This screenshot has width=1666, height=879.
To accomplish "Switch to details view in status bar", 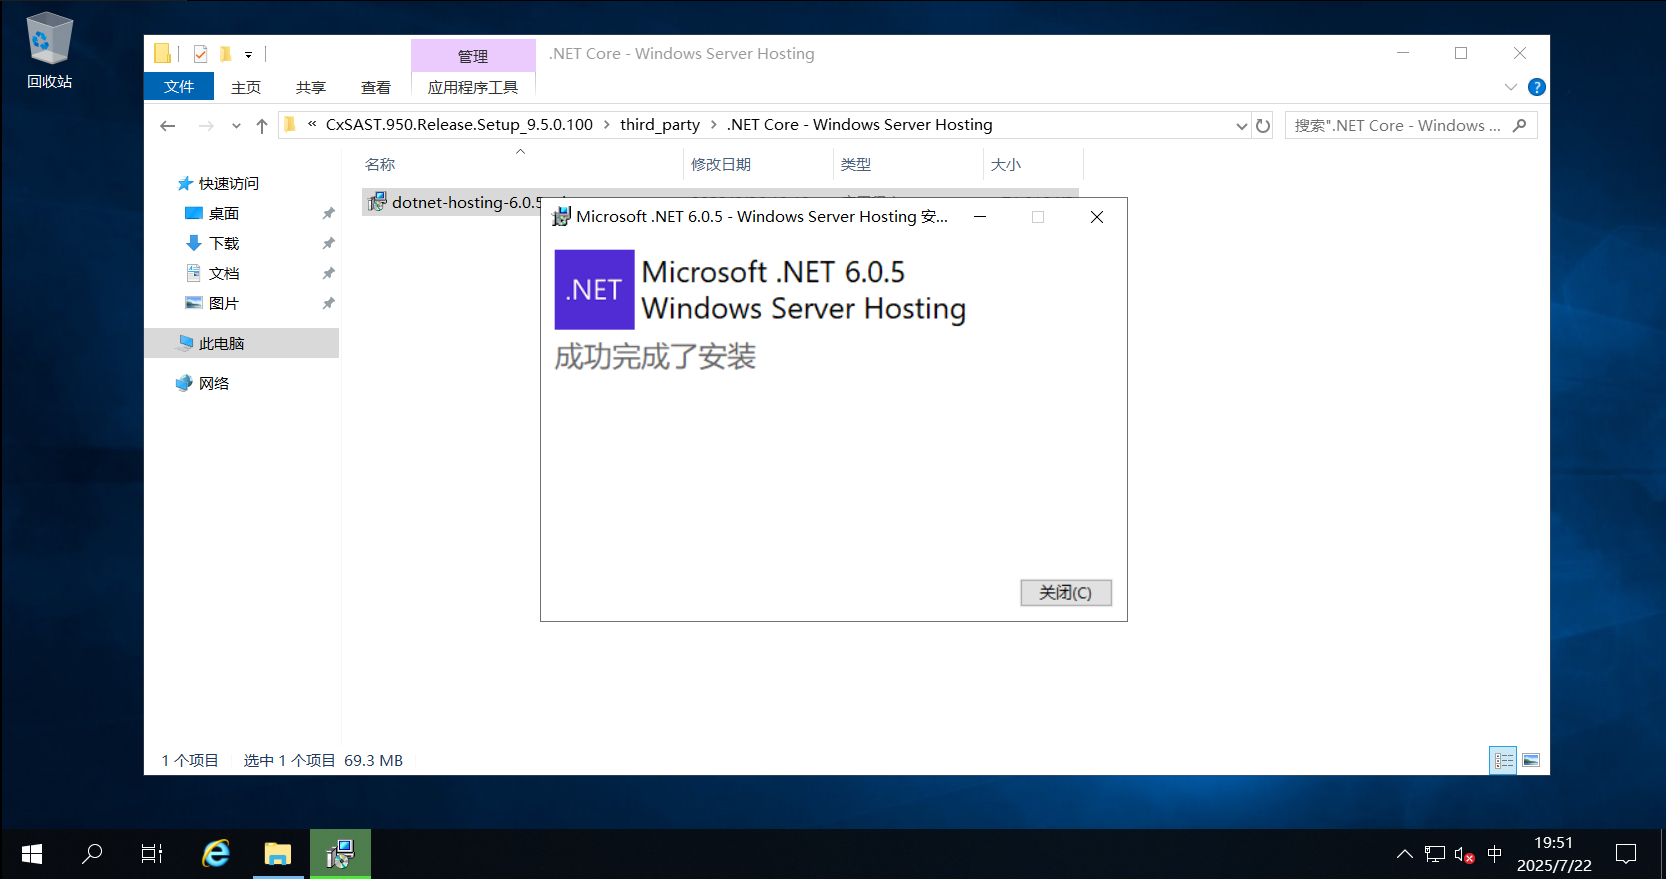I will (1503, 761).
